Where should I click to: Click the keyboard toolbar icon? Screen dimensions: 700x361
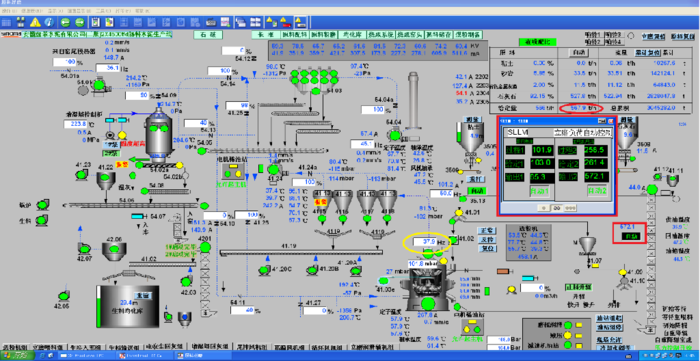211,22
